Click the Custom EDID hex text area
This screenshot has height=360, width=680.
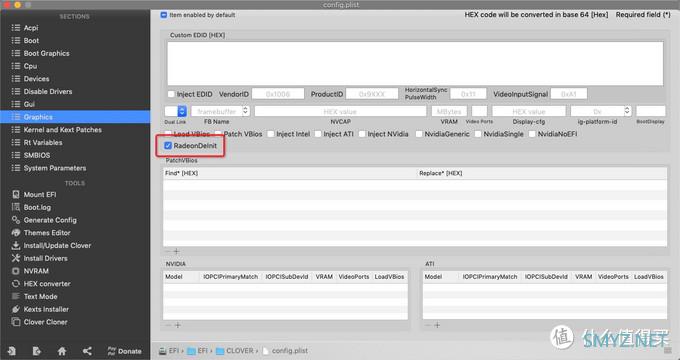point(415,64)
